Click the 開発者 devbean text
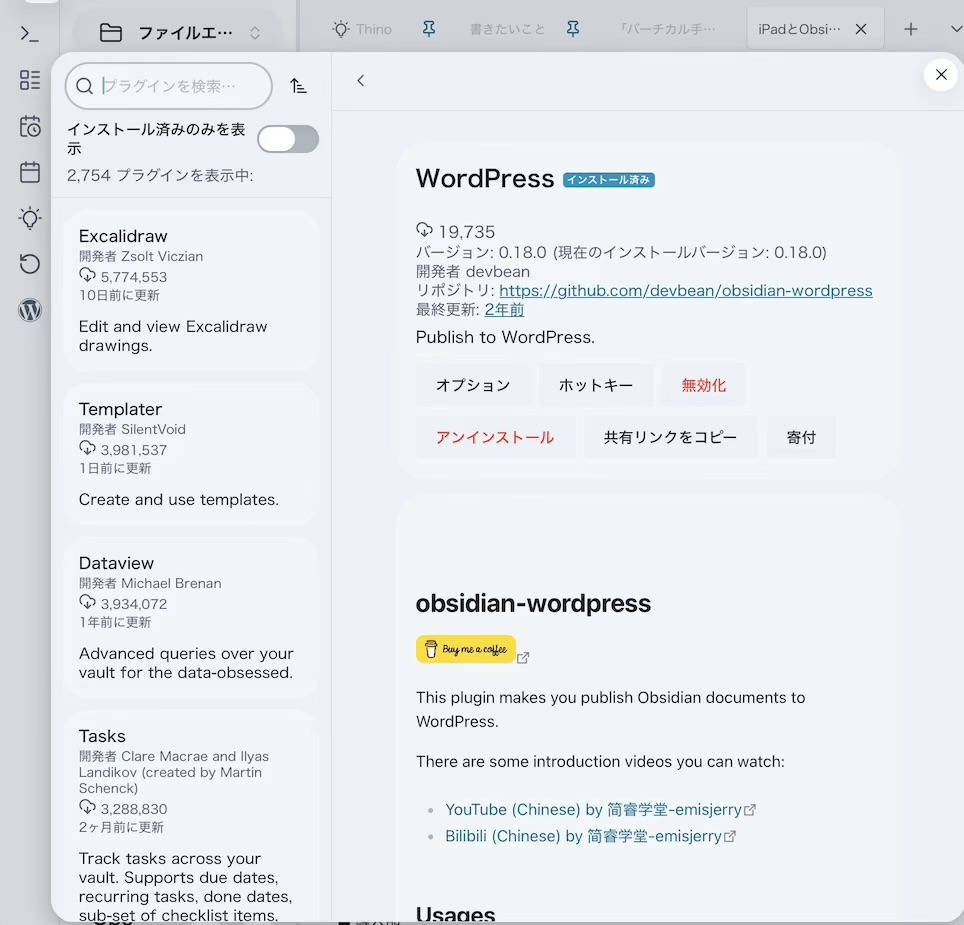This screenshot has height=925, width=964. 473,271
